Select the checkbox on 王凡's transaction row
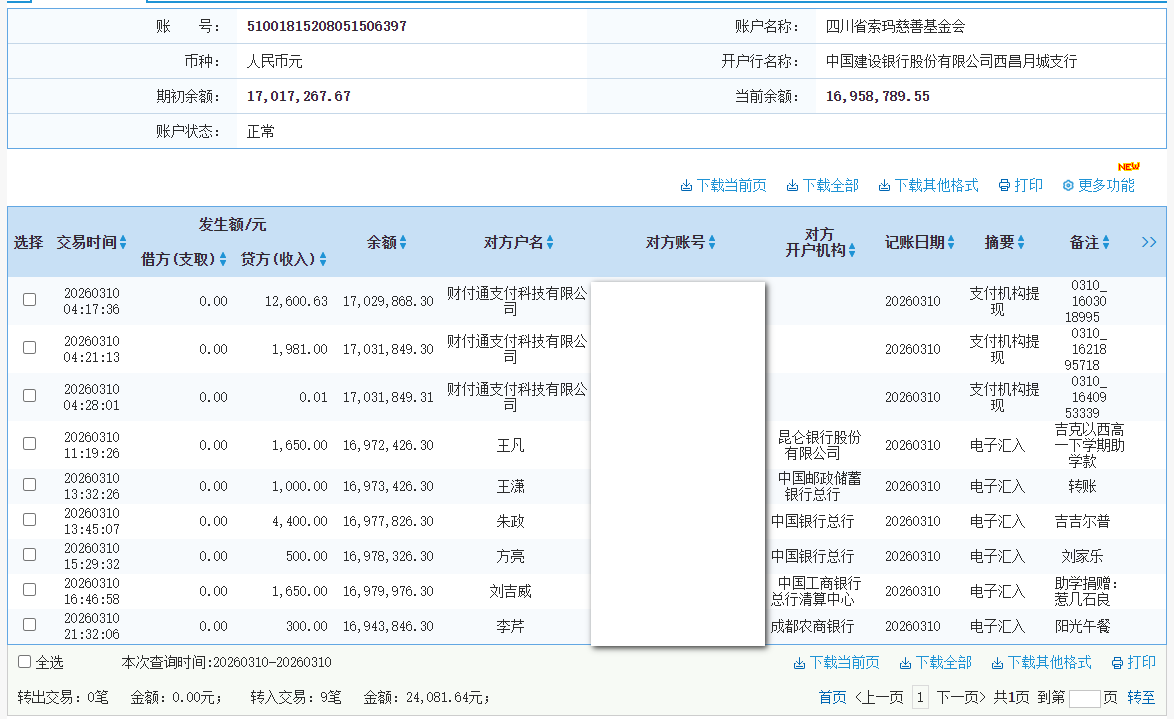Viewport: 1174px width, 719px height. [29, 444]
